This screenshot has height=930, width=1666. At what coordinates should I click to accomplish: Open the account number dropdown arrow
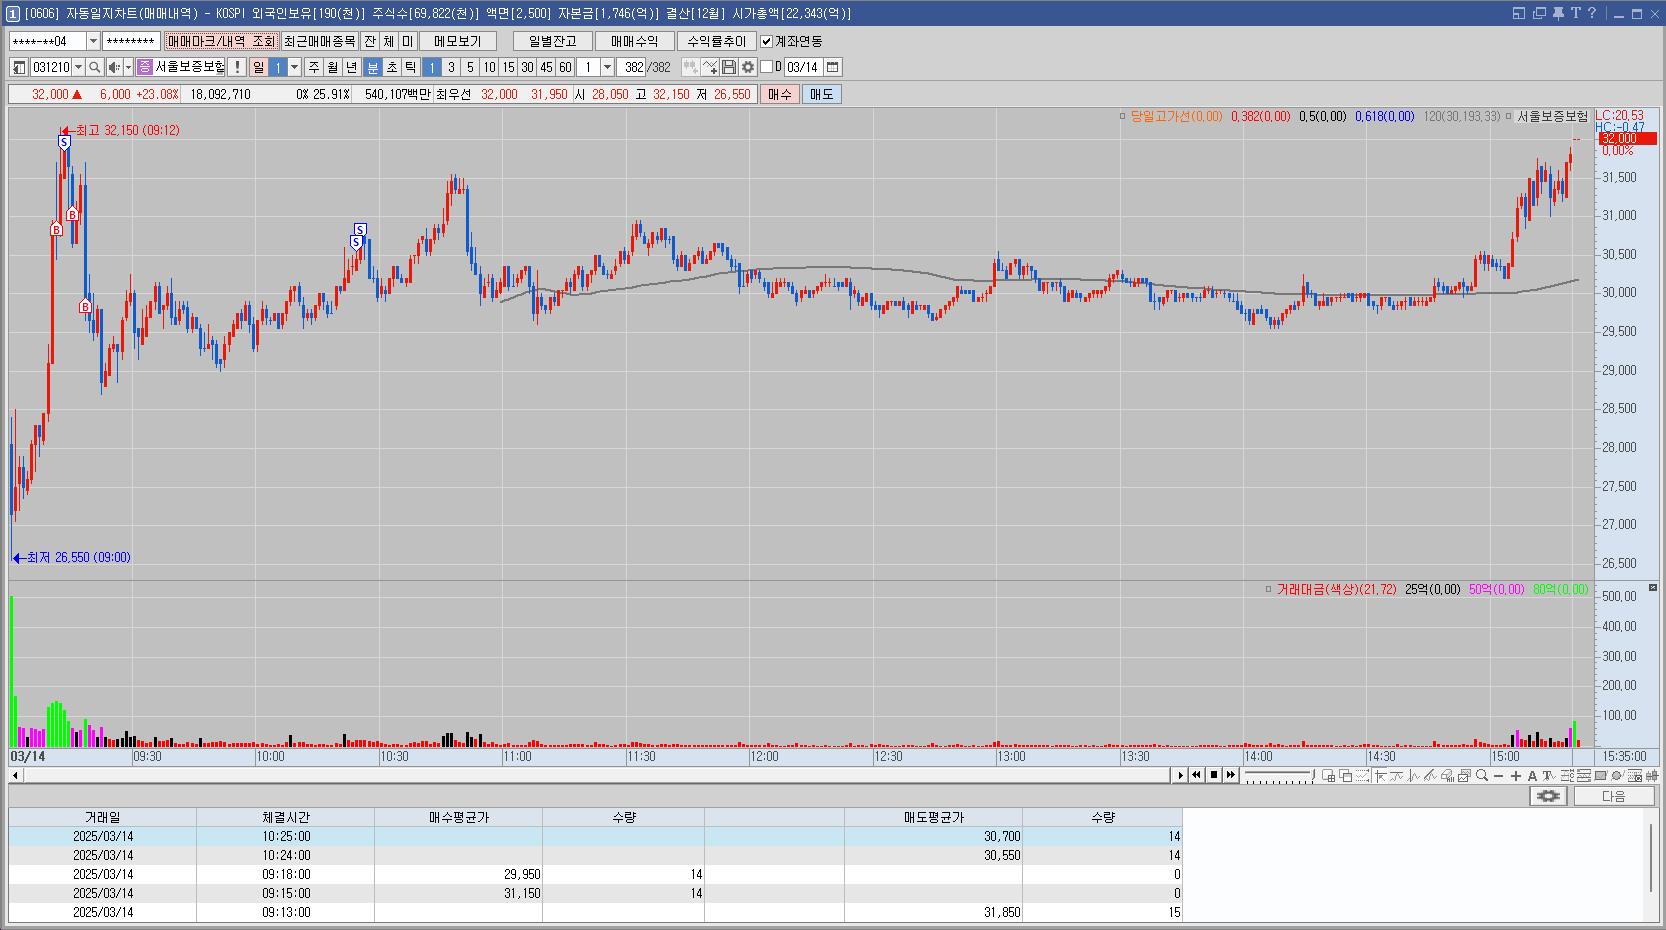click(94, 41)
